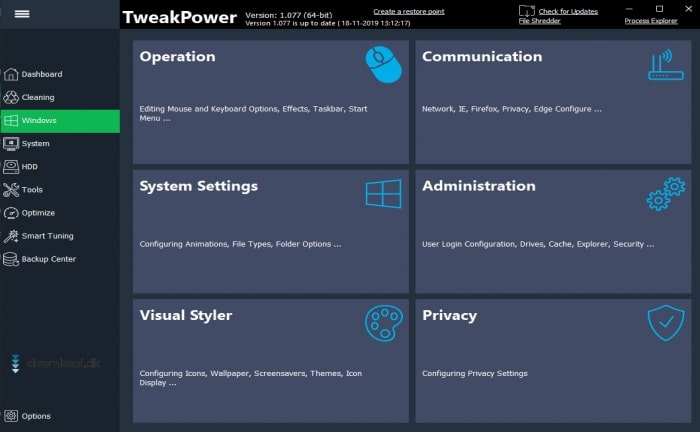Click the Windows logo in System Settings tile
This screenshot has width=700, height=432.
[383, 194]
